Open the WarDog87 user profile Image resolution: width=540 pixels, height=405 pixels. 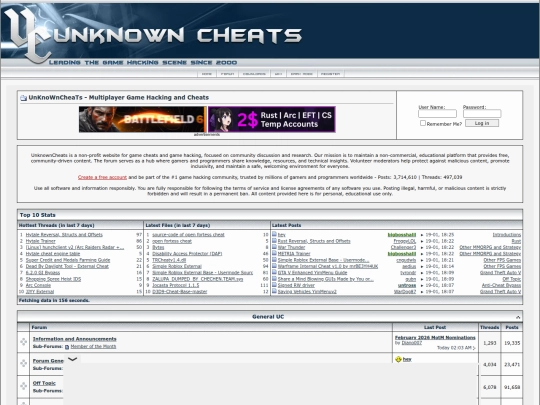[x=405, y=291]
